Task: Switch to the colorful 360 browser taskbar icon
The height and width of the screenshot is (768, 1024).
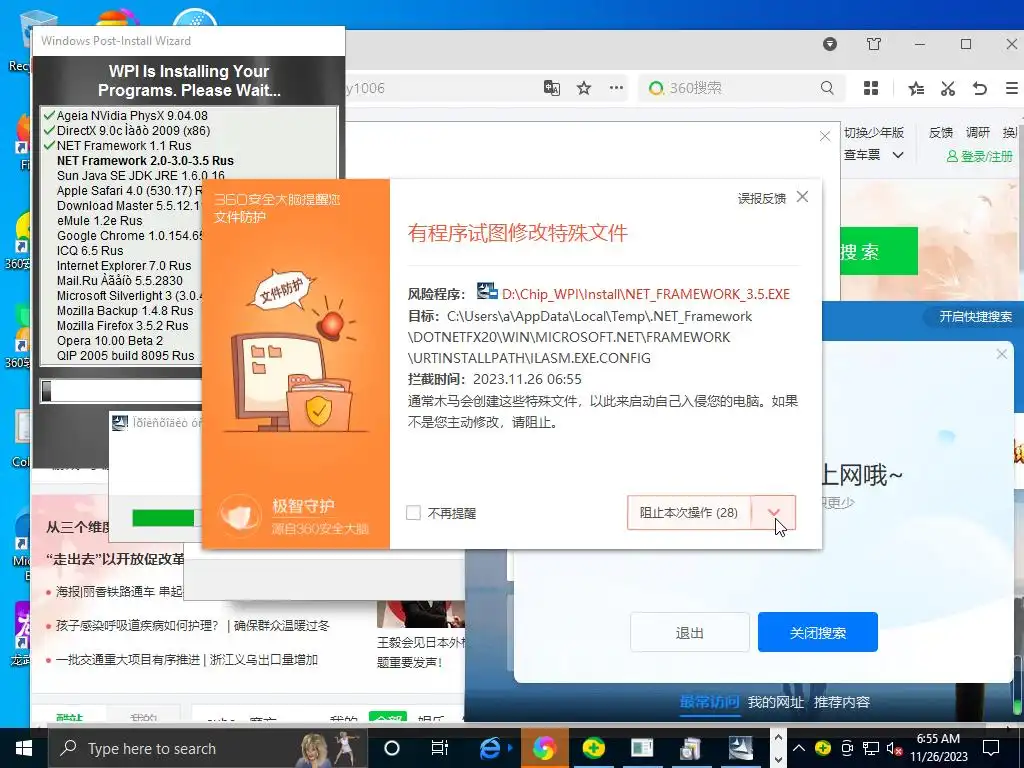Action: tap(544, 748)
